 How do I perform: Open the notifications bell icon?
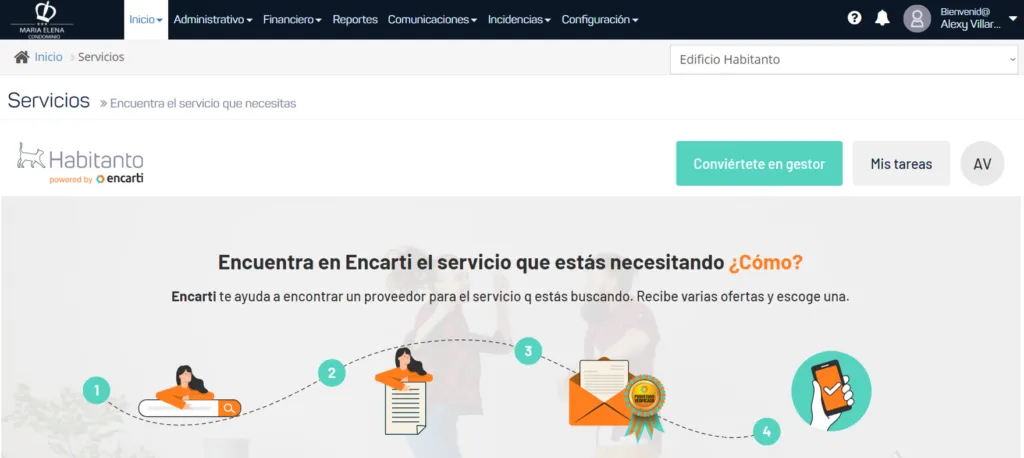coord(882,18)
